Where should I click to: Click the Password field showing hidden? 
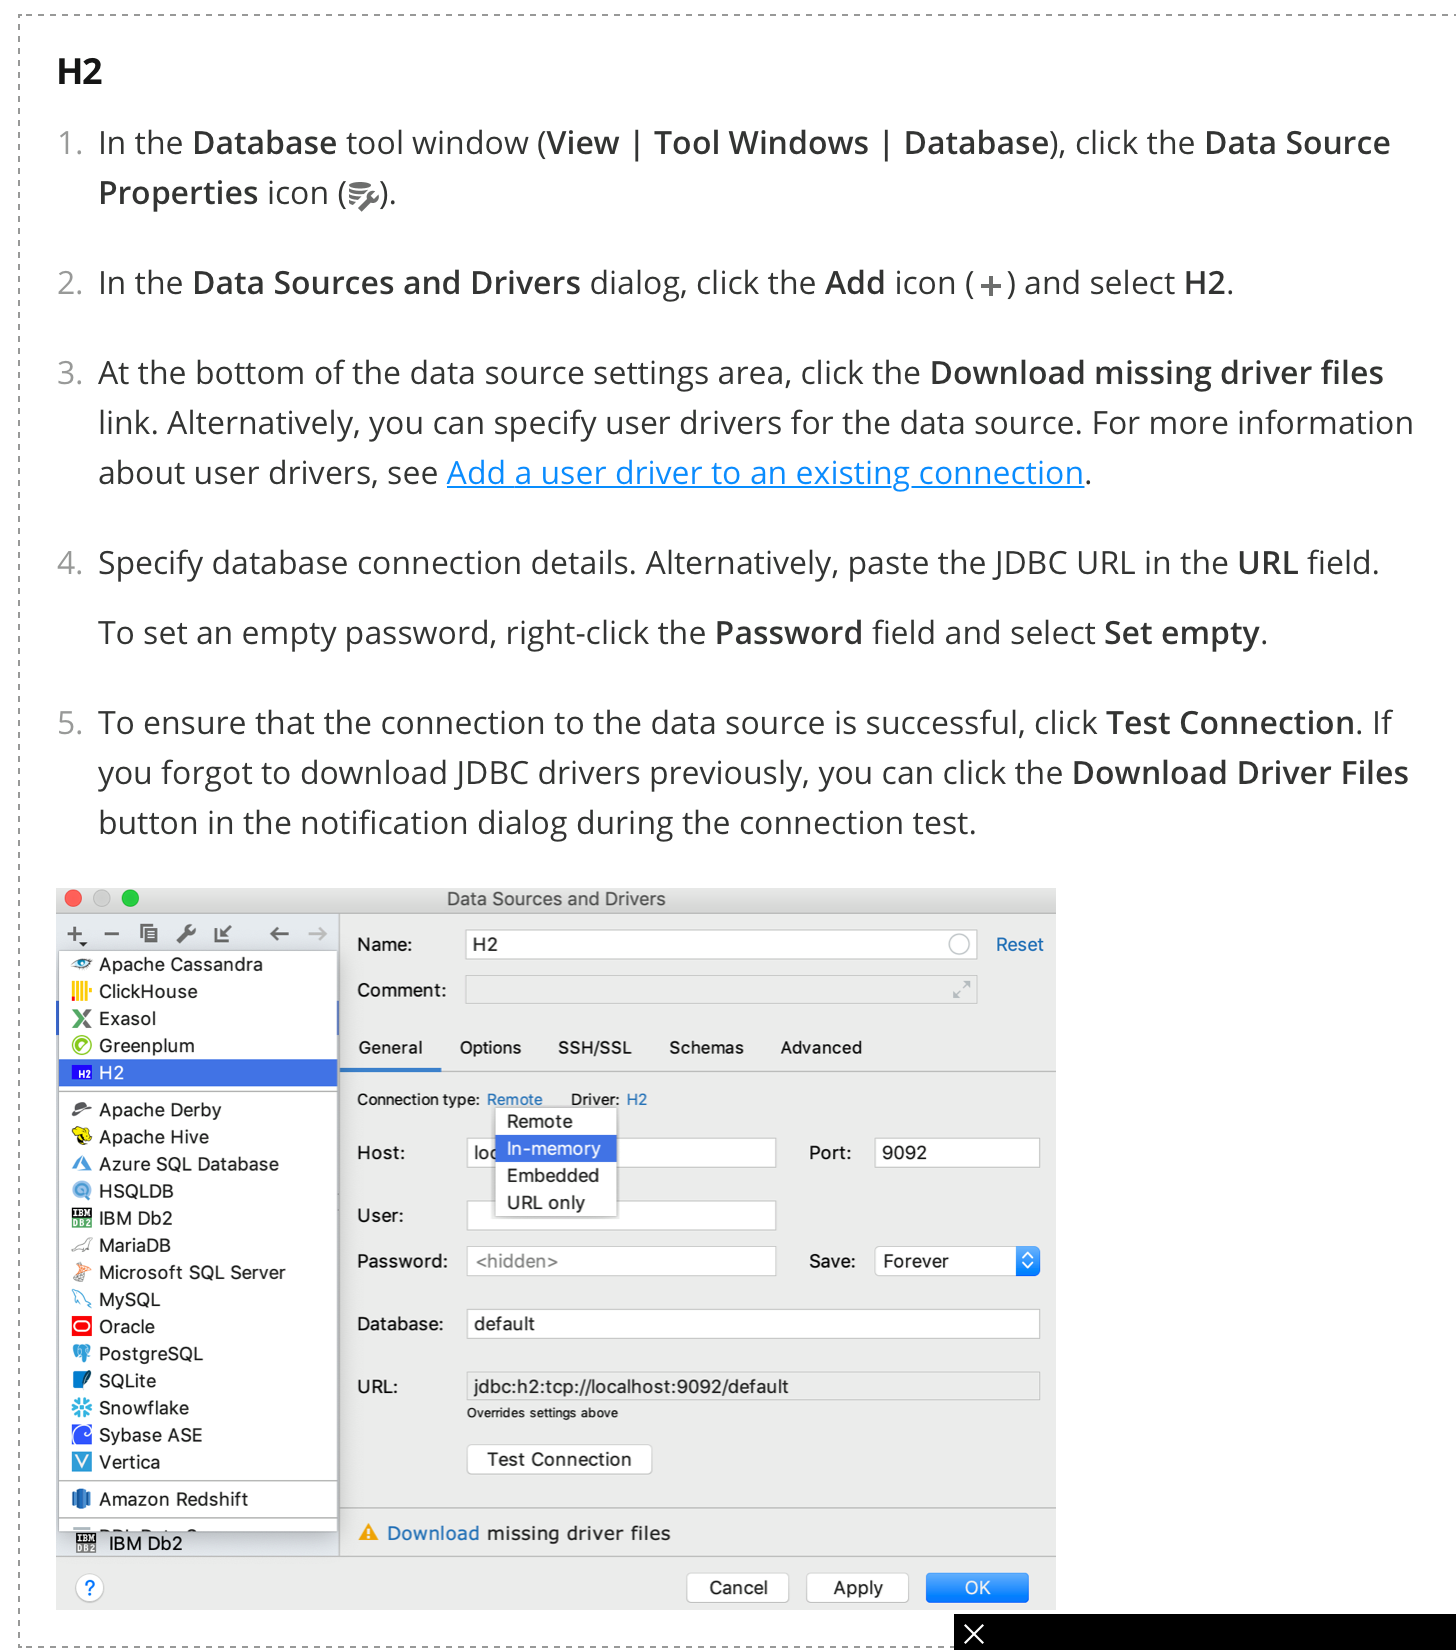621,1262
